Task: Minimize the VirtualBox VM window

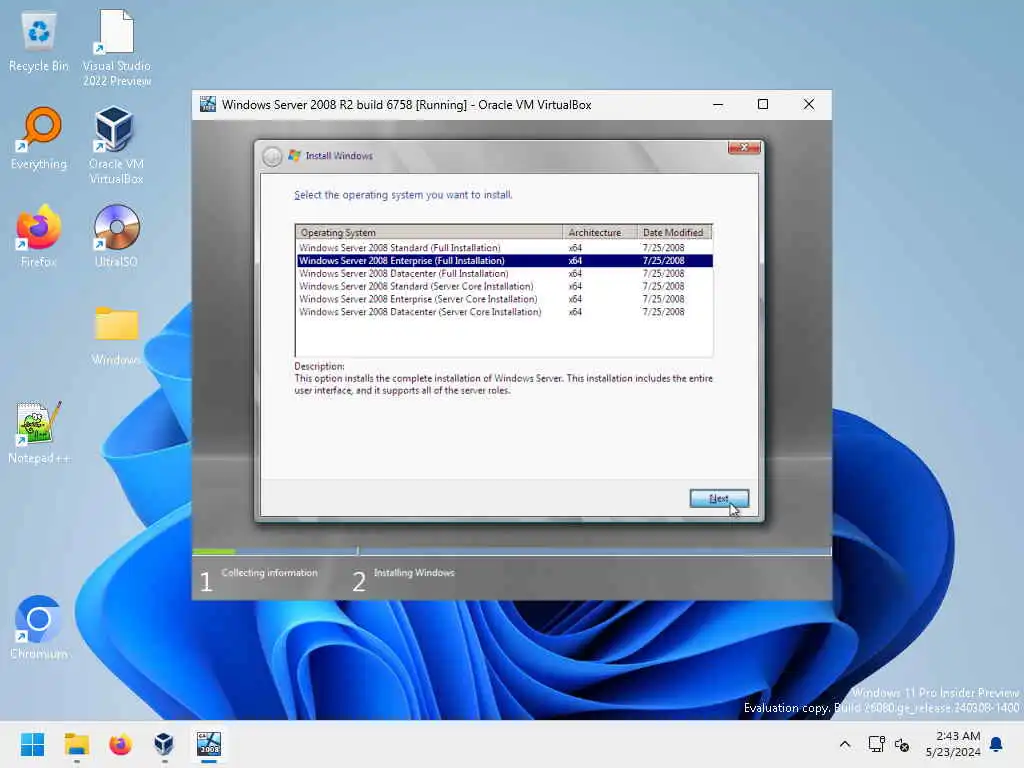Action: click(718, 104)
